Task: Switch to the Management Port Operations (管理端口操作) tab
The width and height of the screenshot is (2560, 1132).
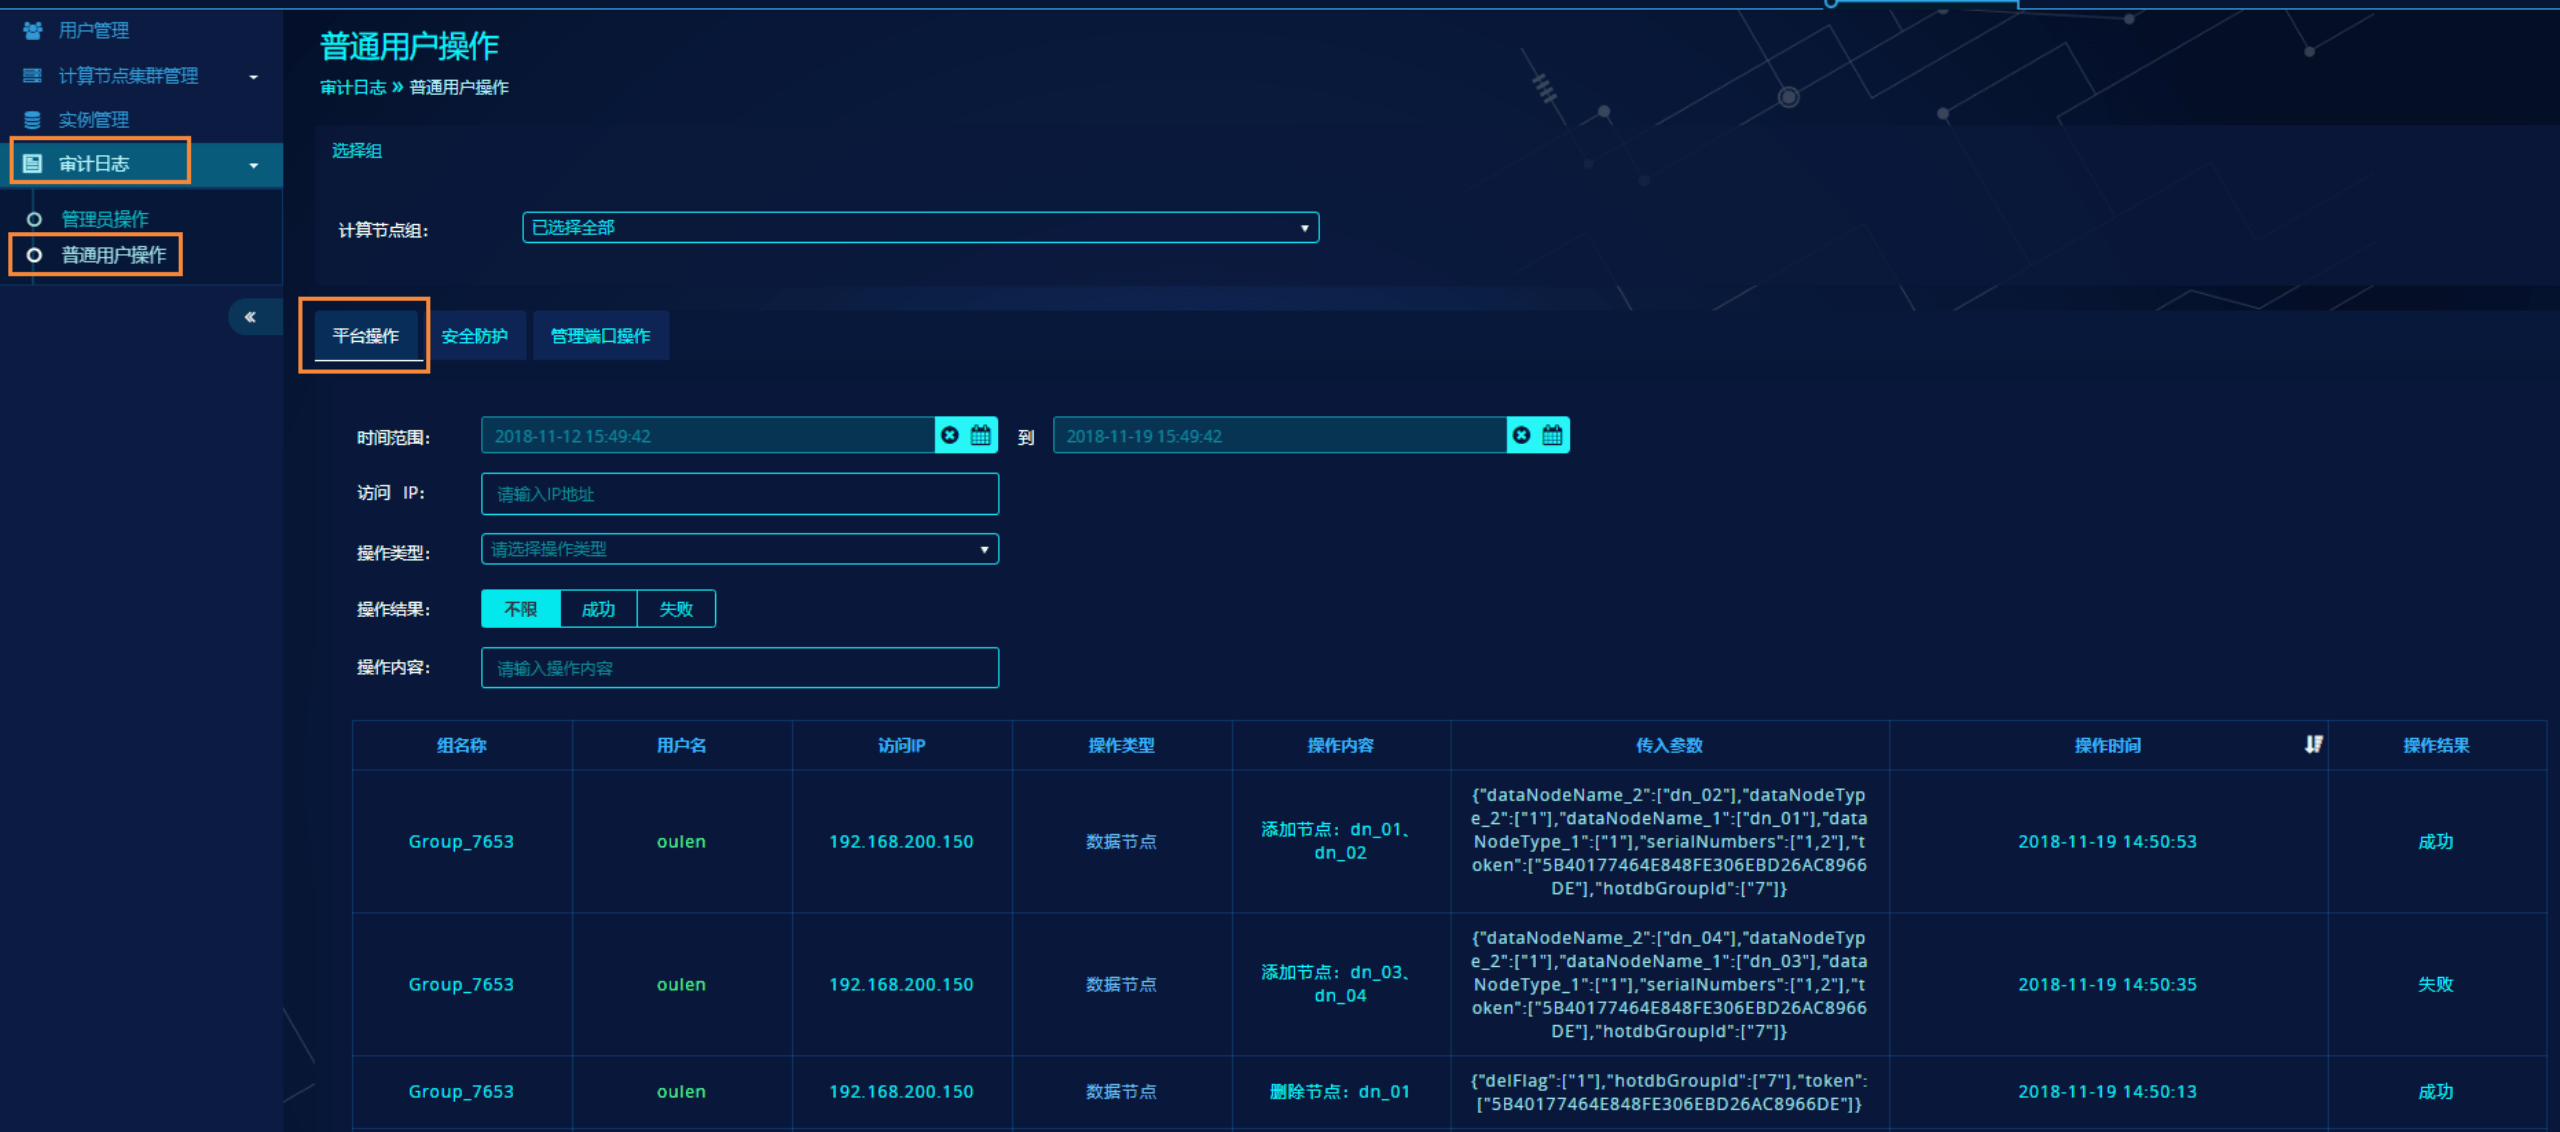Action: 600,336
